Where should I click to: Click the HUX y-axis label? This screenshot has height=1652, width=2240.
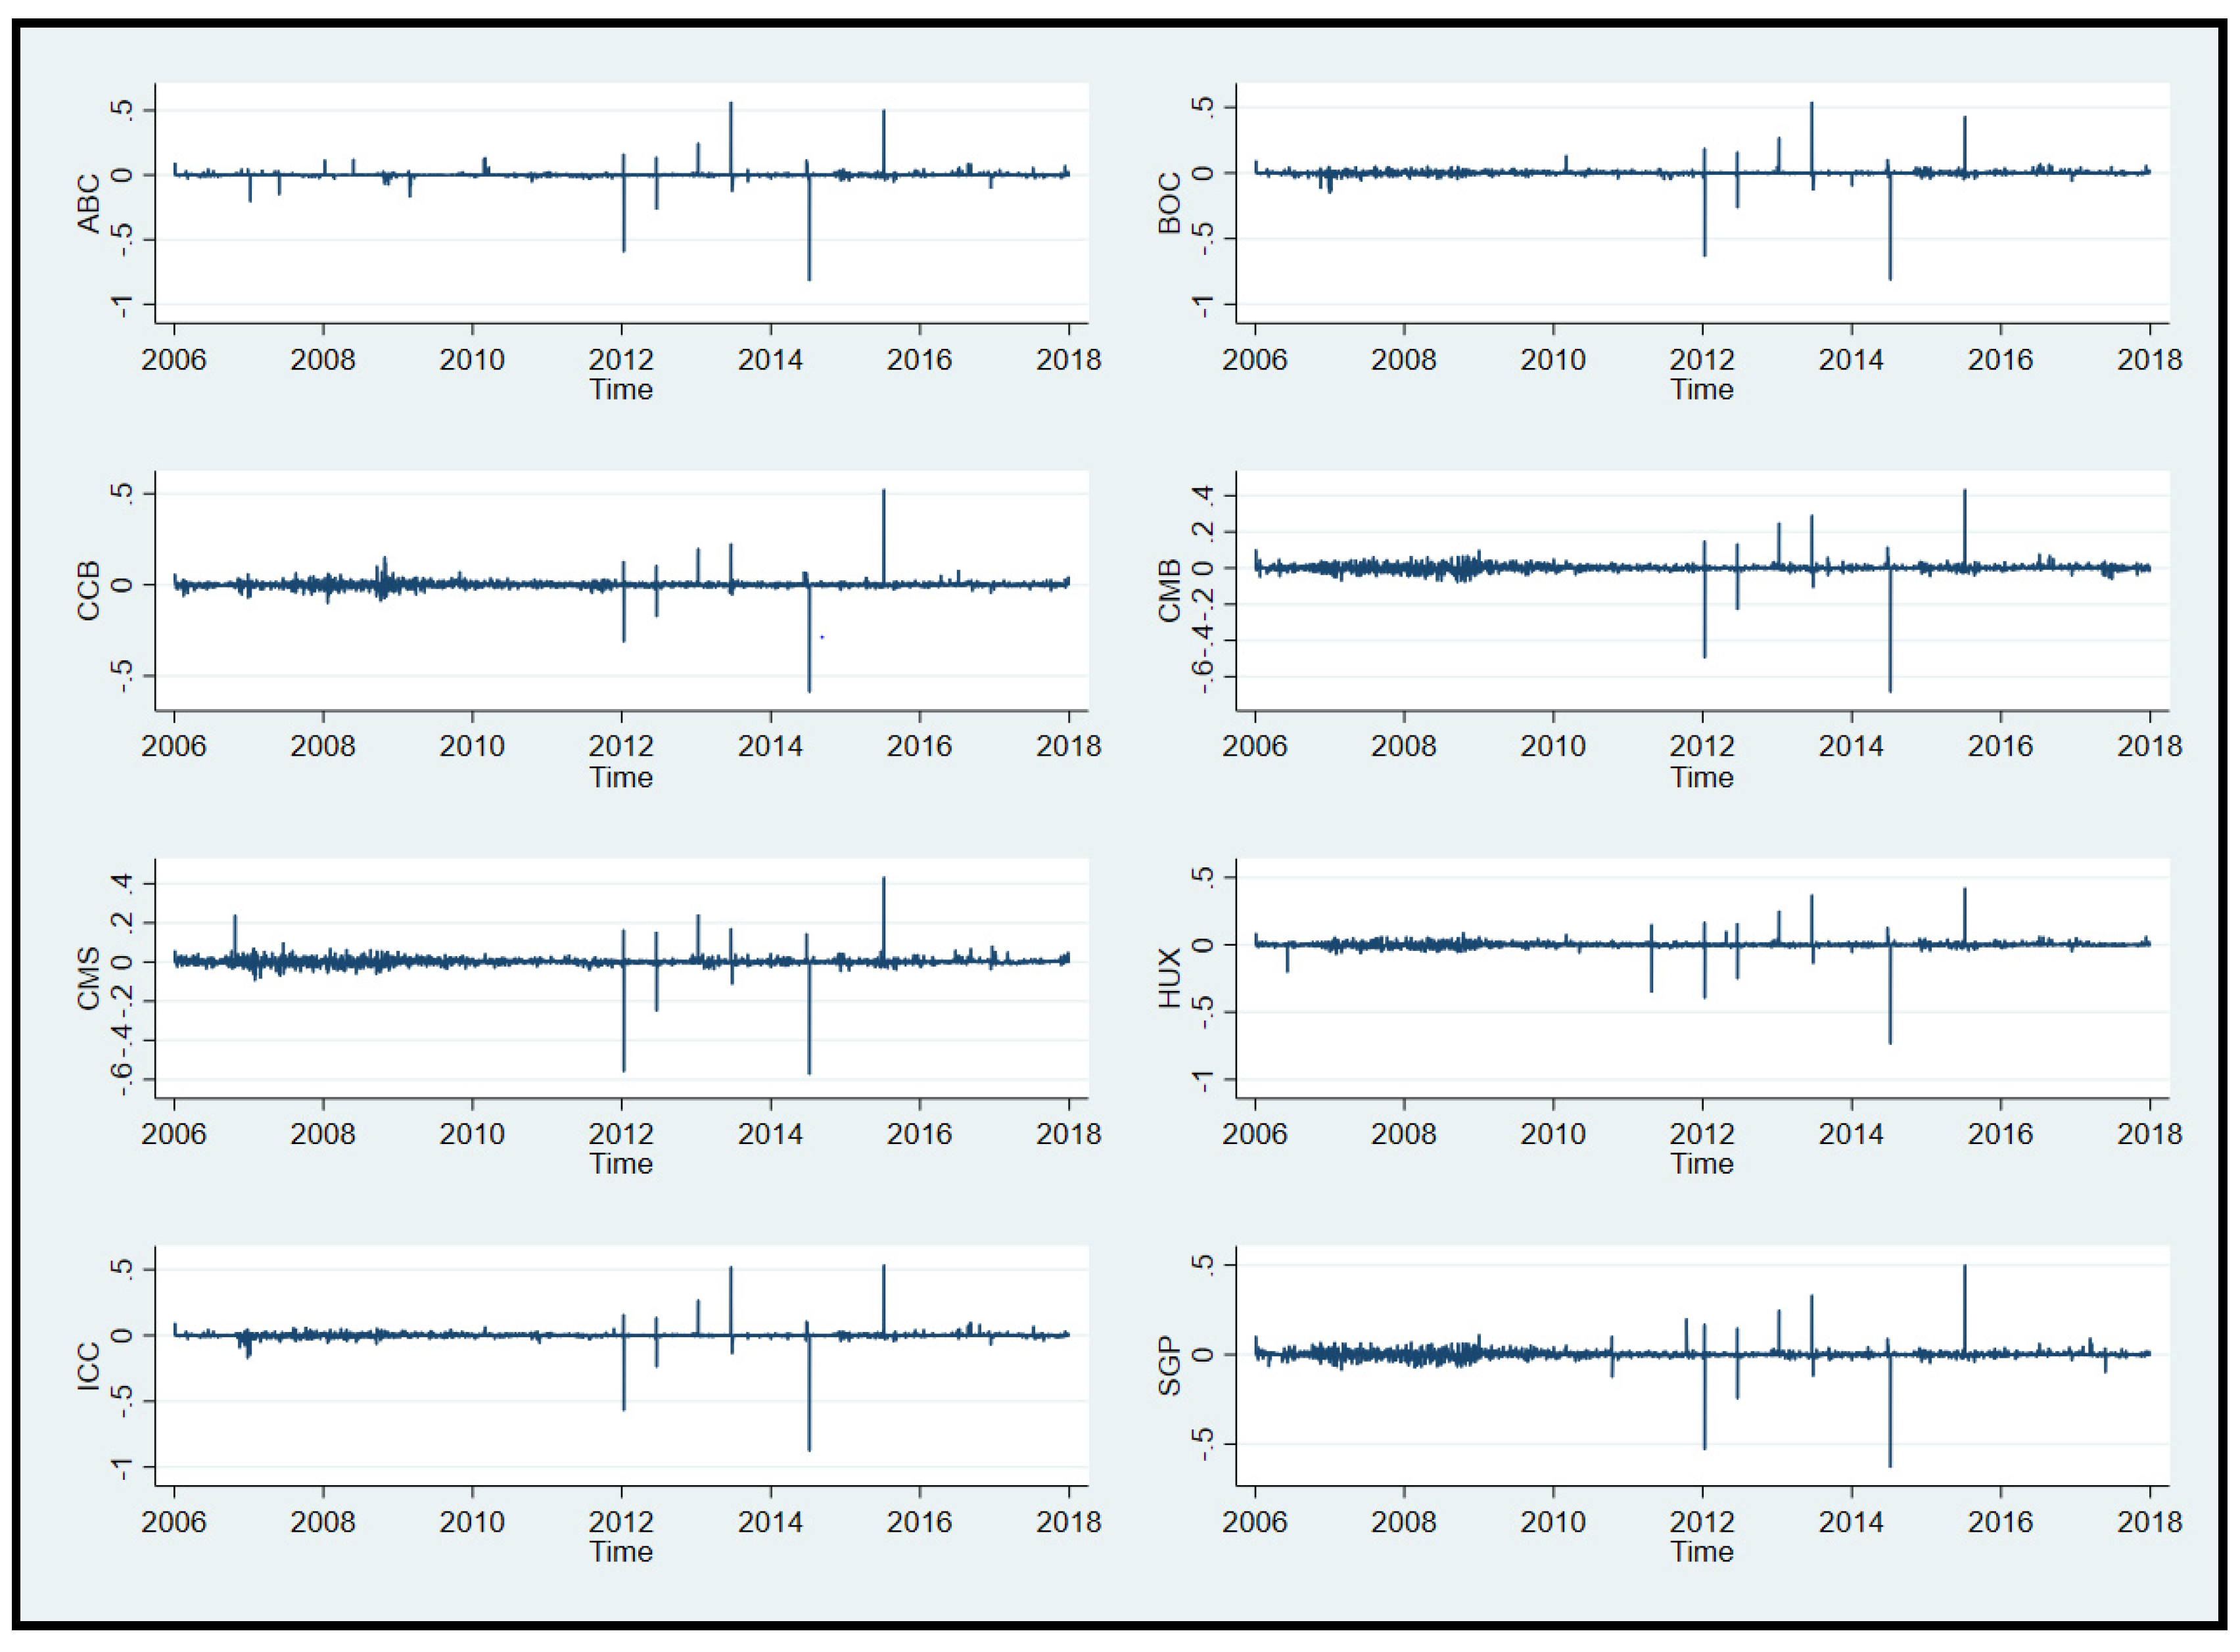tap(1169, 978)
